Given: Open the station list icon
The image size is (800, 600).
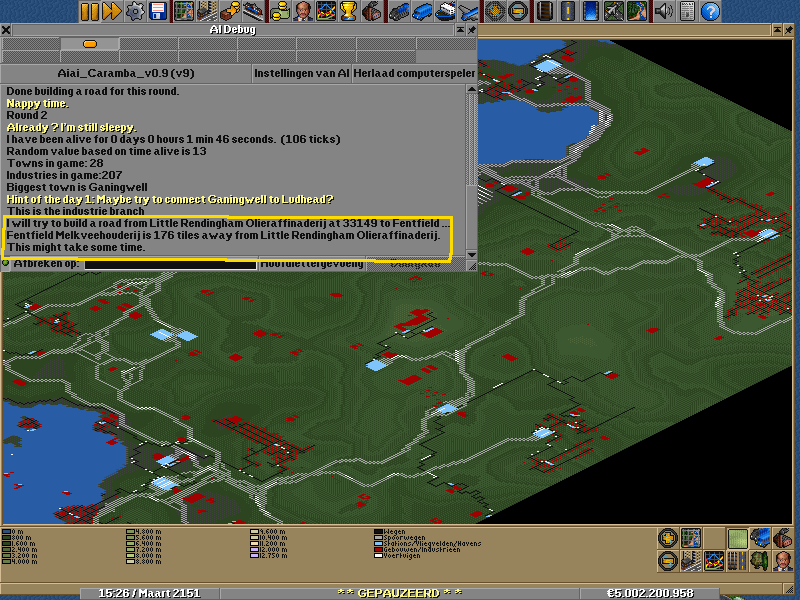Looking at the screenshot, I should 253,11.
